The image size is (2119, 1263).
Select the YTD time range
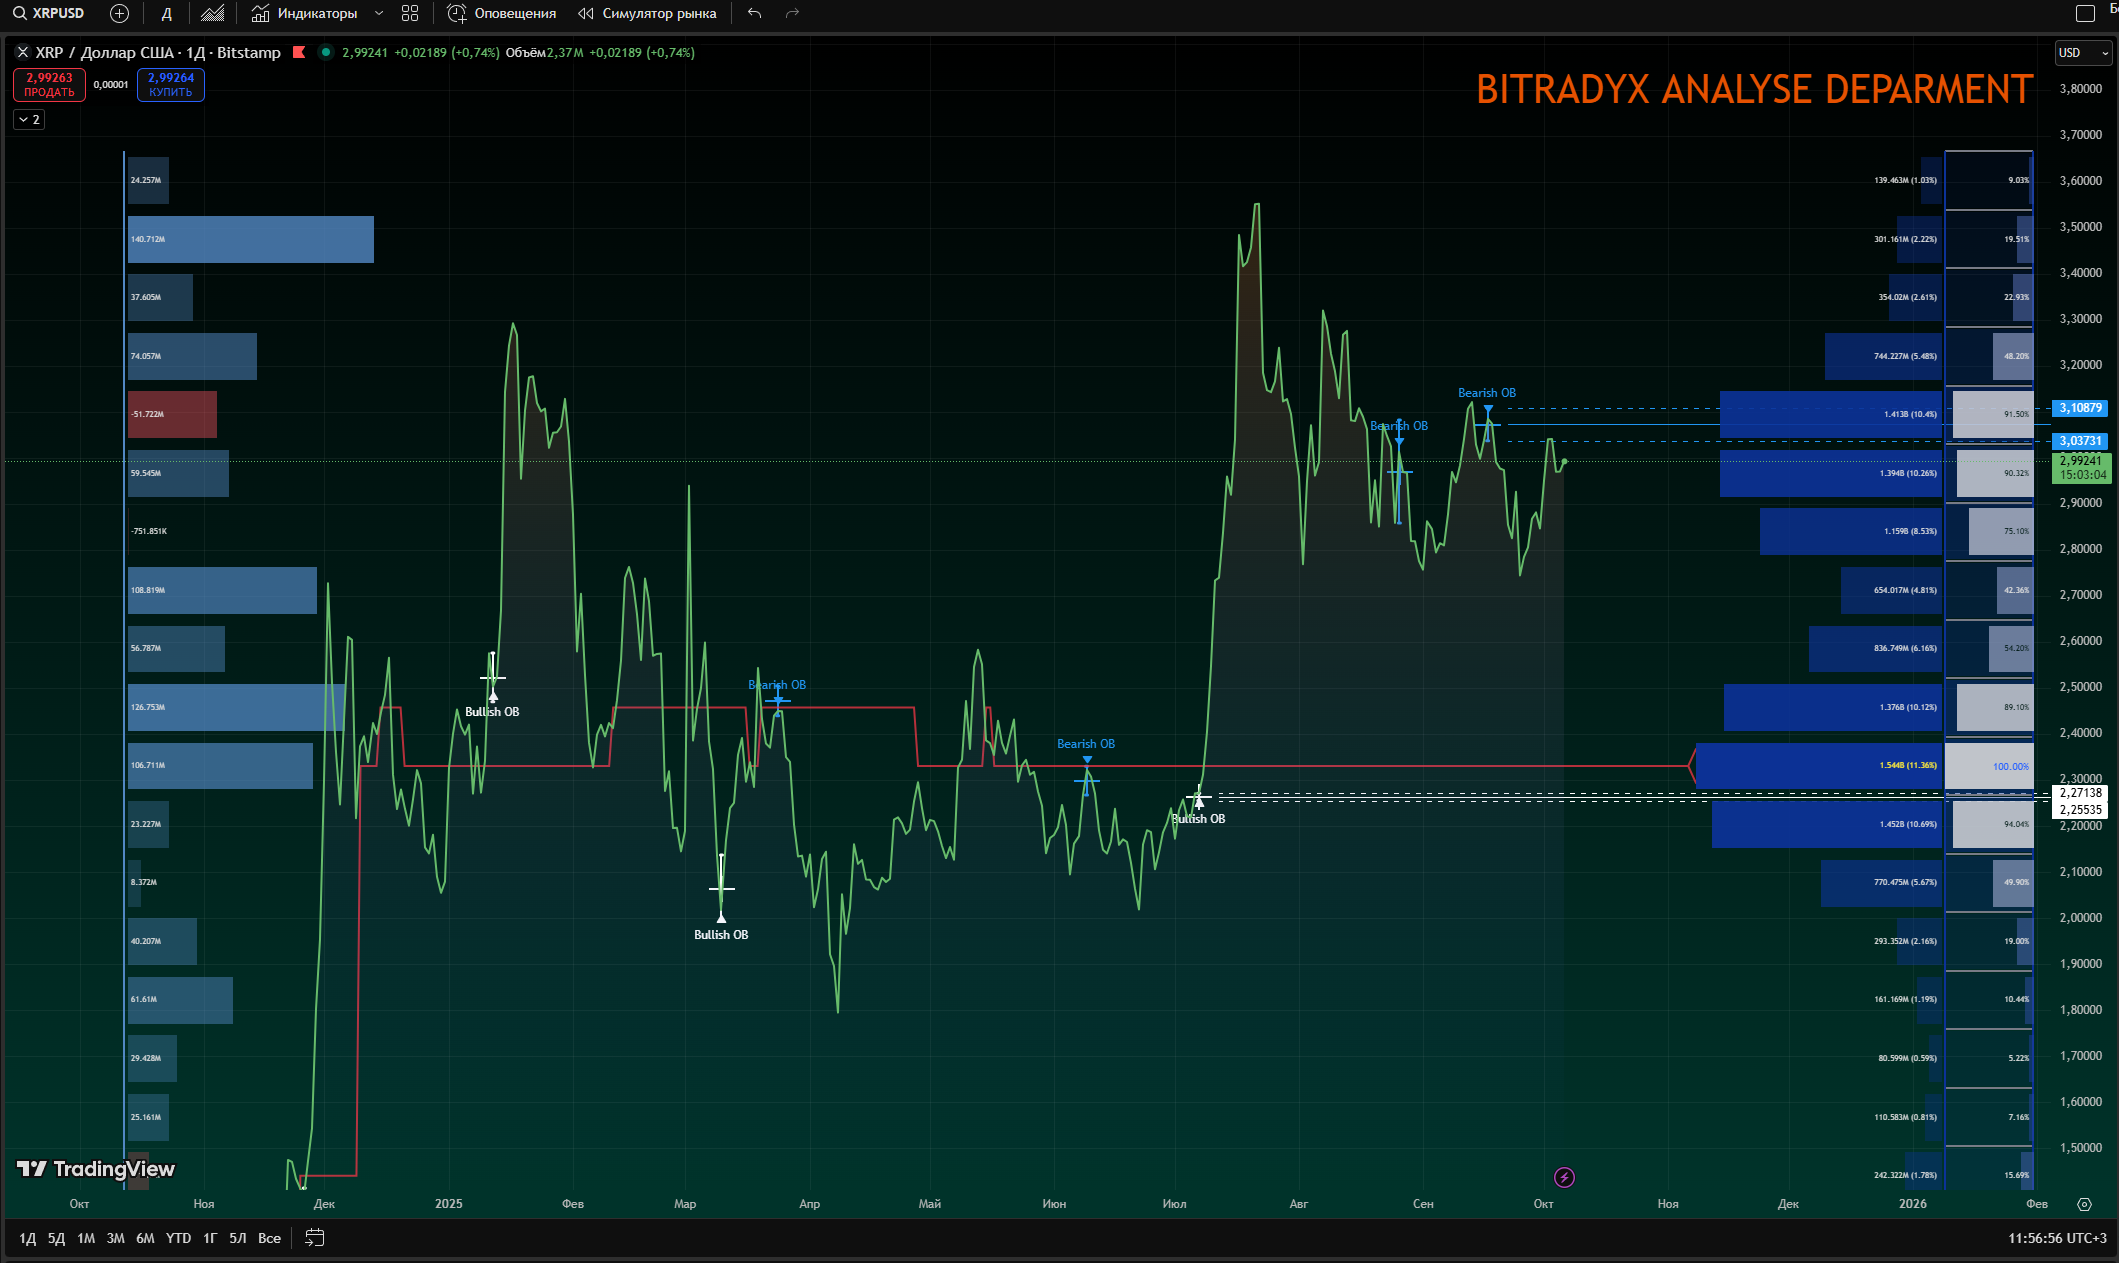coord(178,1238)
